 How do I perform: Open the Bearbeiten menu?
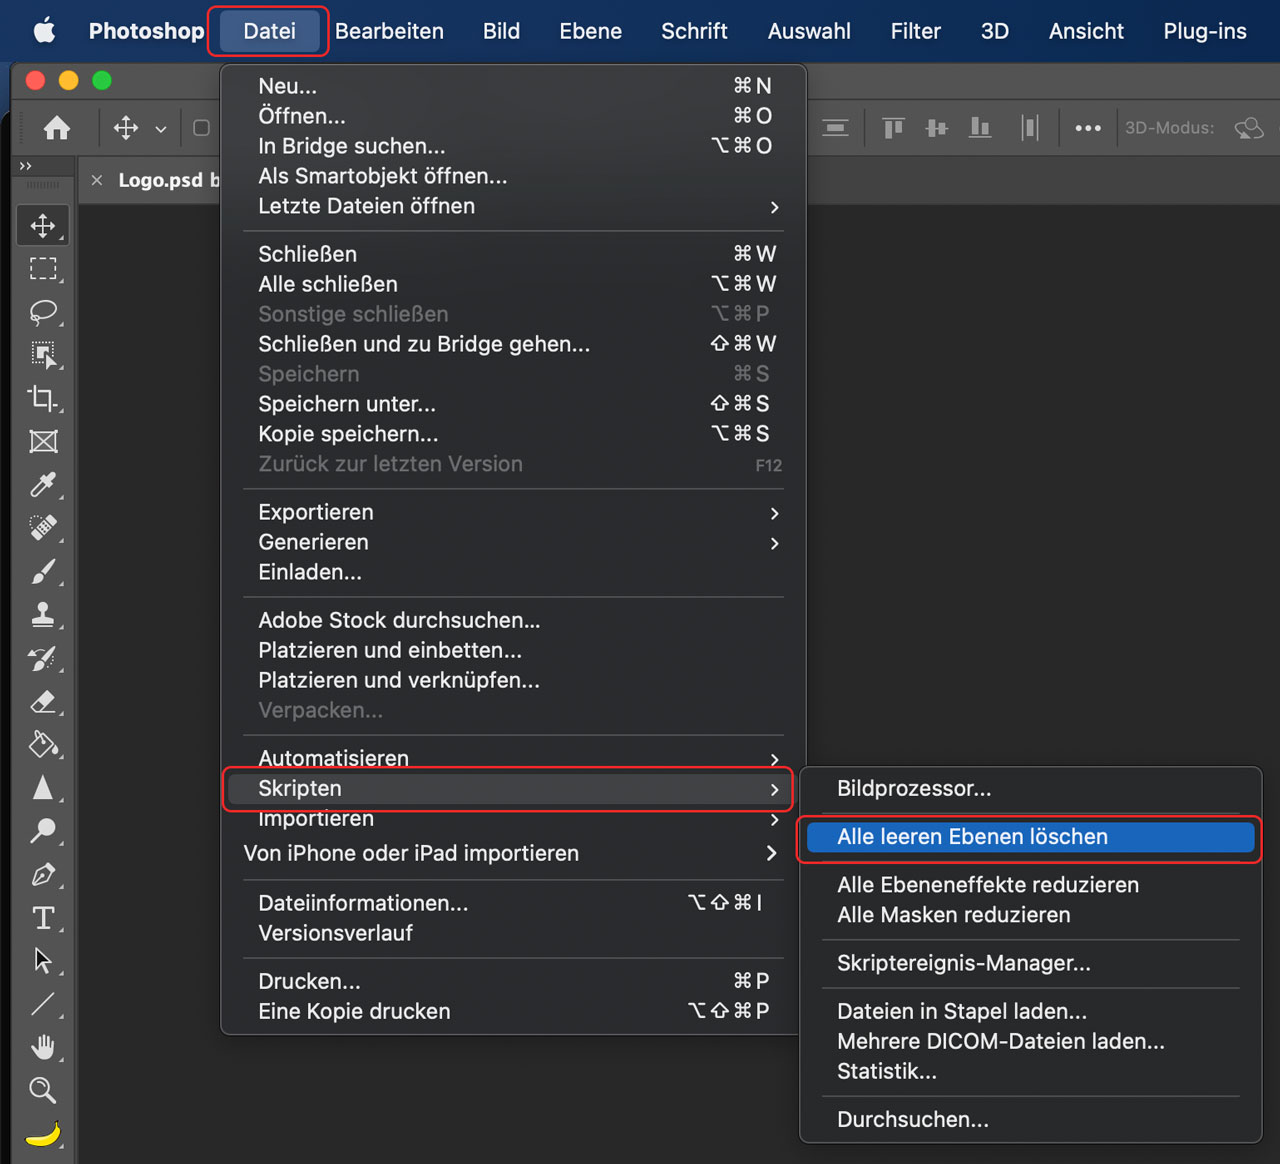389,31
